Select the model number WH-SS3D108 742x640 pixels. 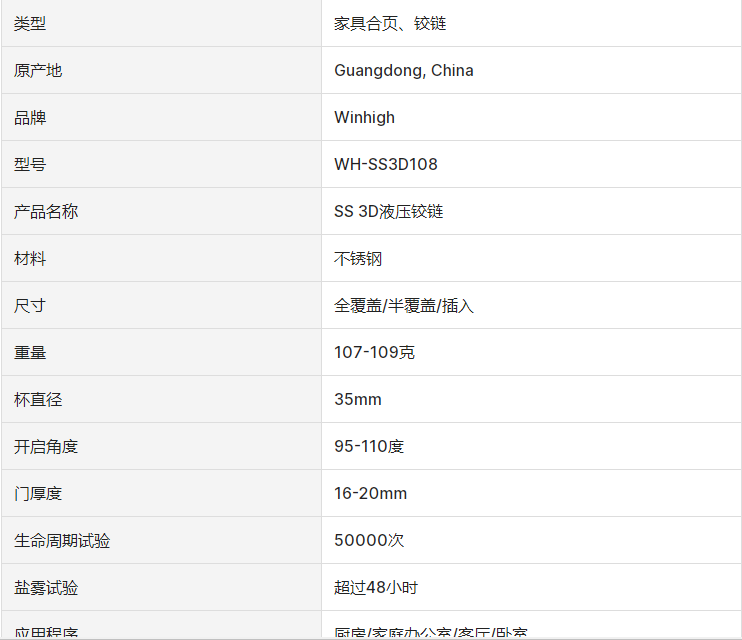(x=386, y=164)
